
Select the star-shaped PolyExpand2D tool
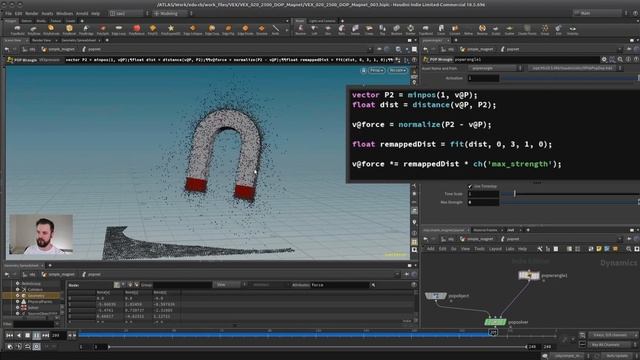[171, 29]
